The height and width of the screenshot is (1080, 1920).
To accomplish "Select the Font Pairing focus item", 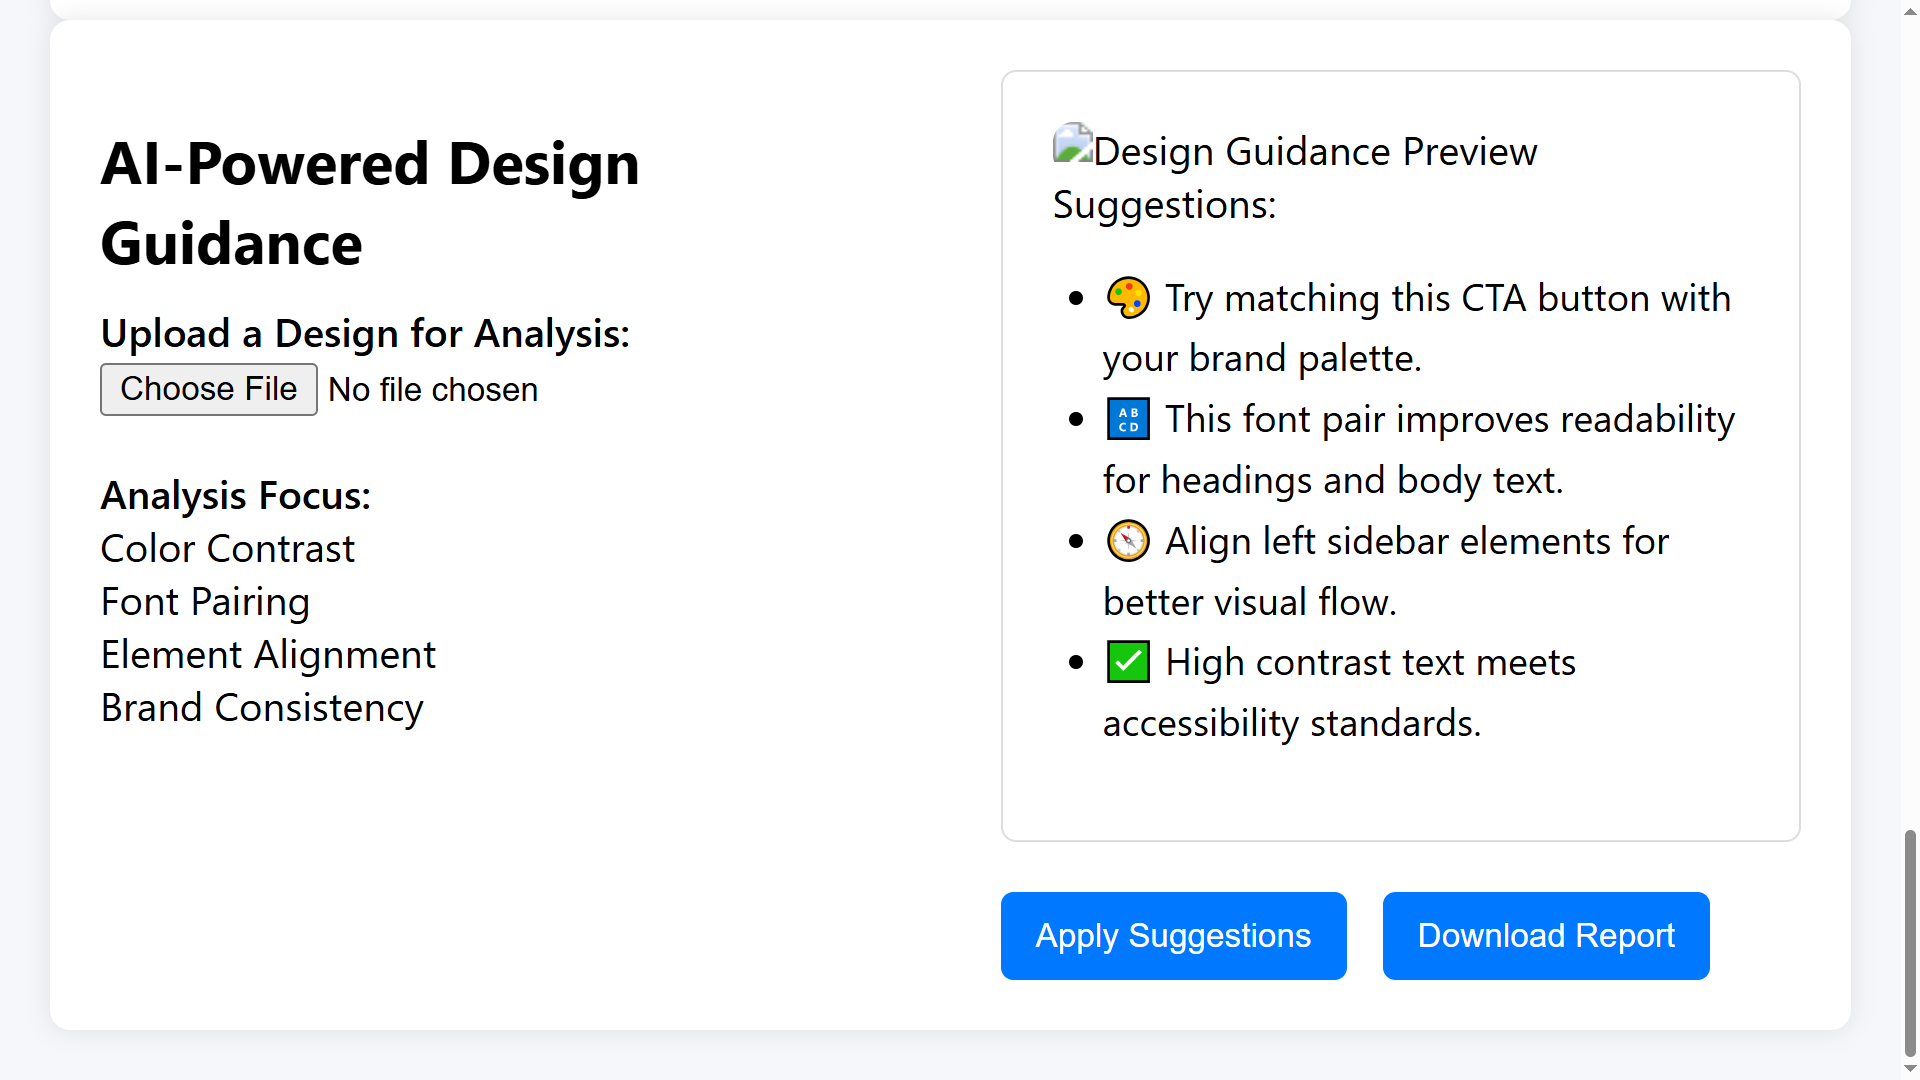I will pos(205,602).
